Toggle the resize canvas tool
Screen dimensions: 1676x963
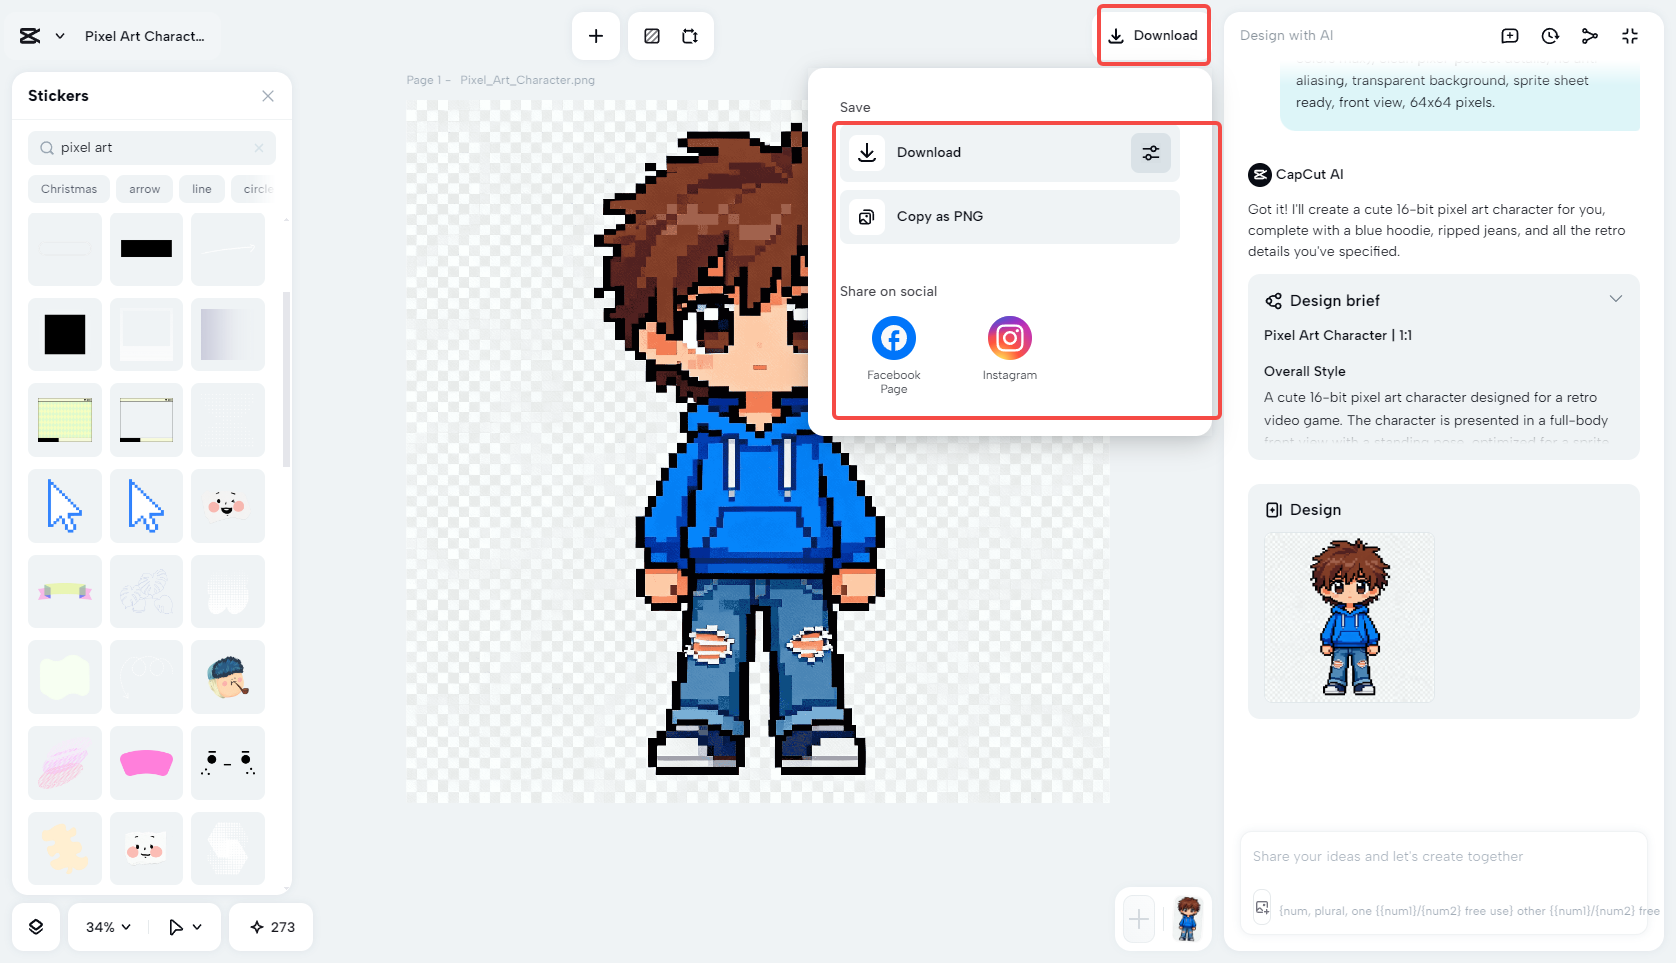click(689, 36)
